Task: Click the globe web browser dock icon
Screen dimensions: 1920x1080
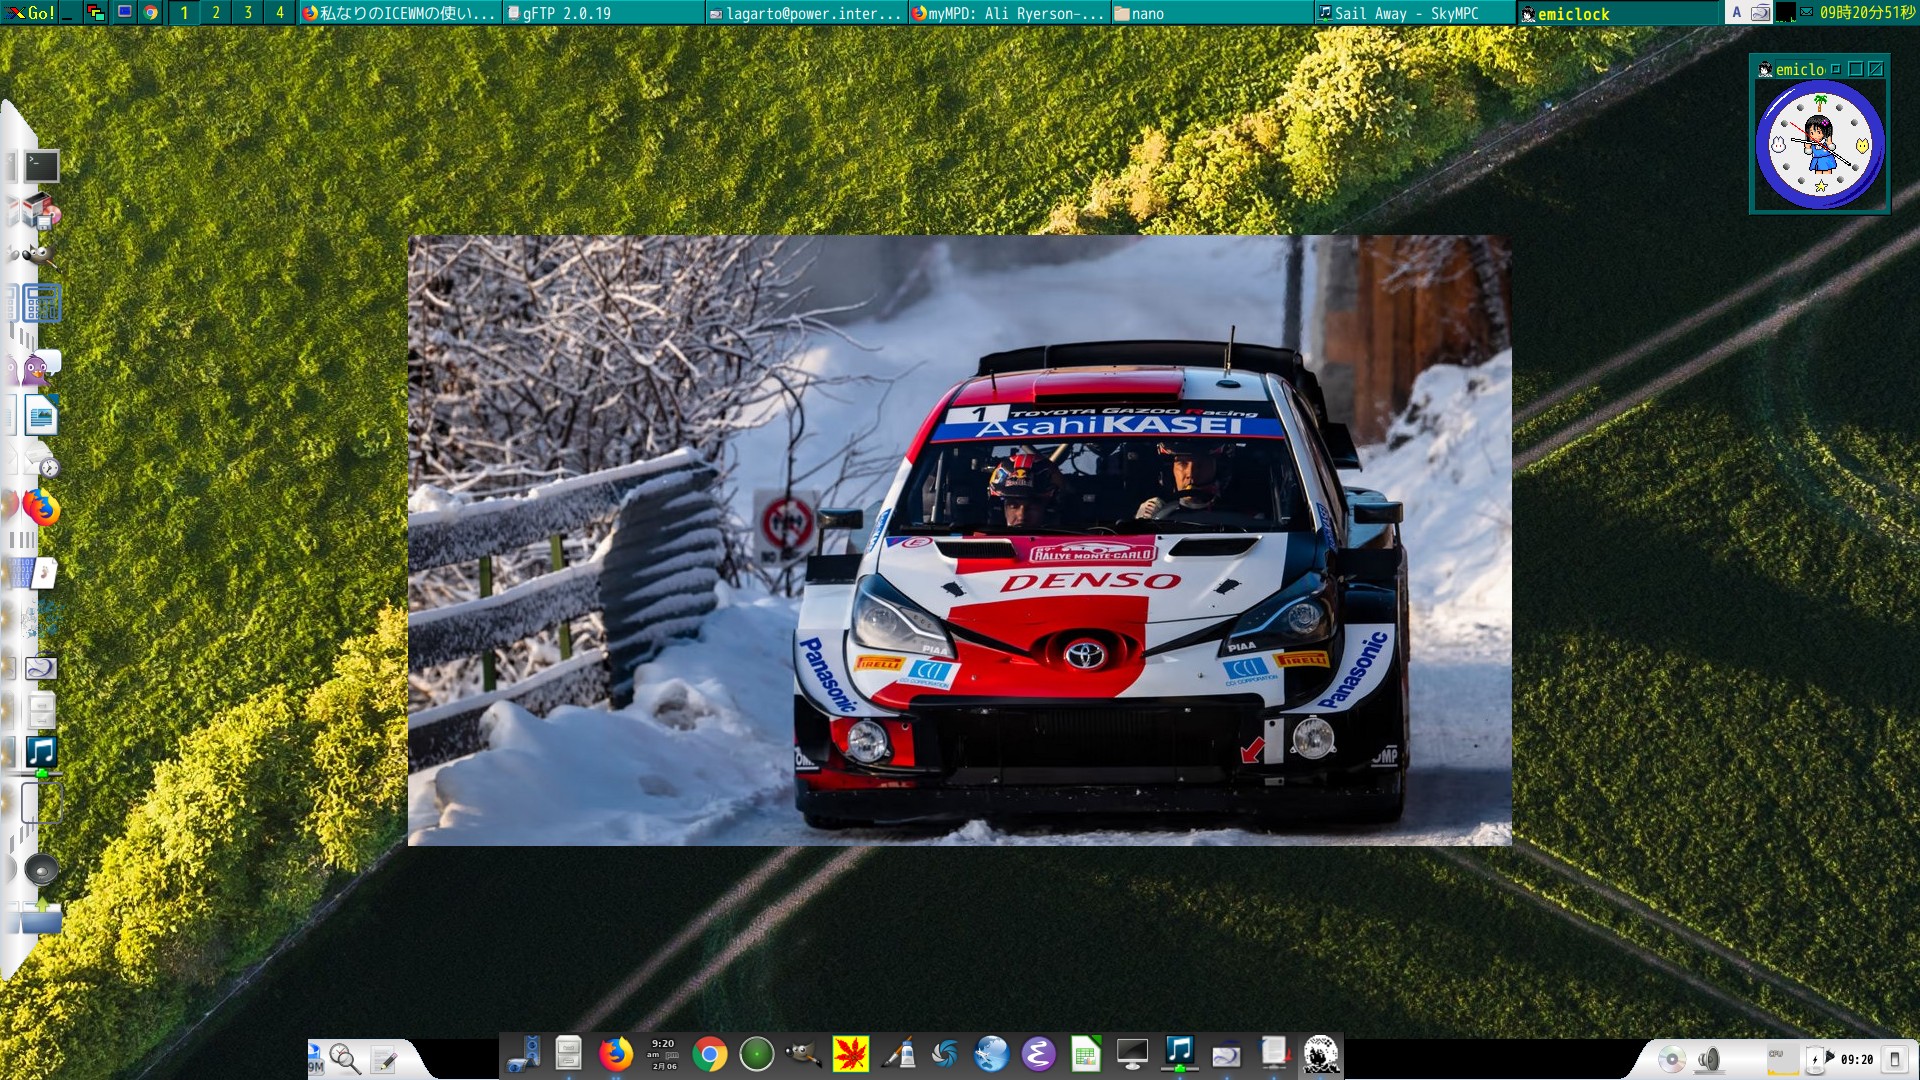Action: coord(991,1055)
